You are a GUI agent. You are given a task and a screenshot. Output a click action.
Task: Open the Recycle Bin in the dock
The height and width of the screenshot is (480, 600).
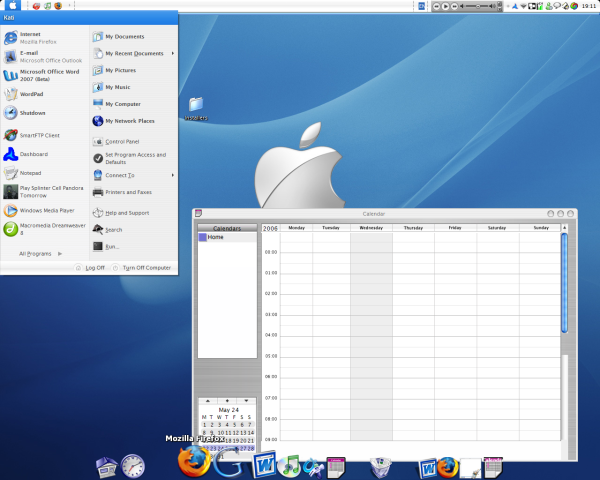coord(380,467)
